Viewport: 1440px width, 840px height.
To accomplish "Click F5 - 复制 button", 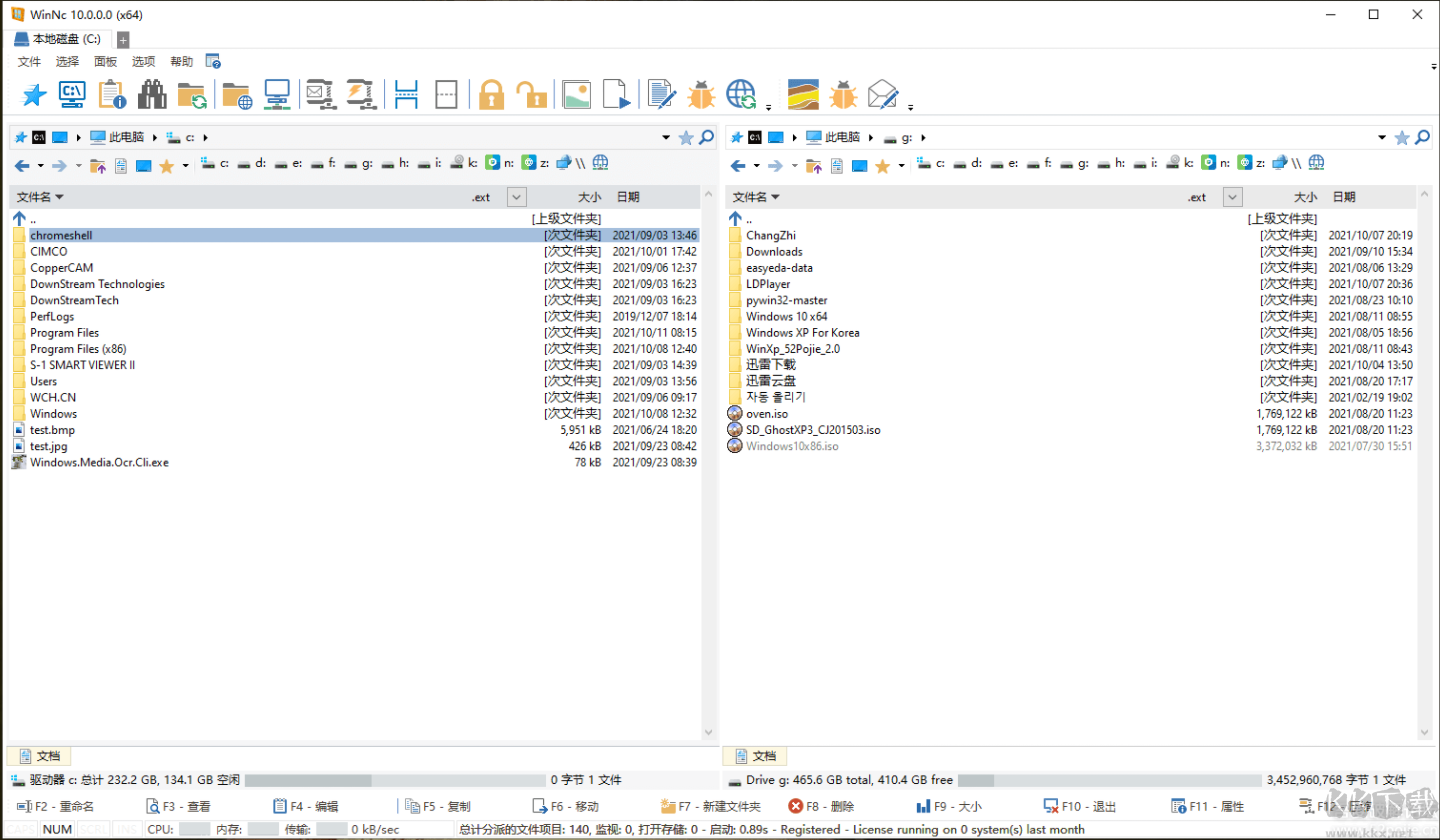I will click(x=439, y=806).
